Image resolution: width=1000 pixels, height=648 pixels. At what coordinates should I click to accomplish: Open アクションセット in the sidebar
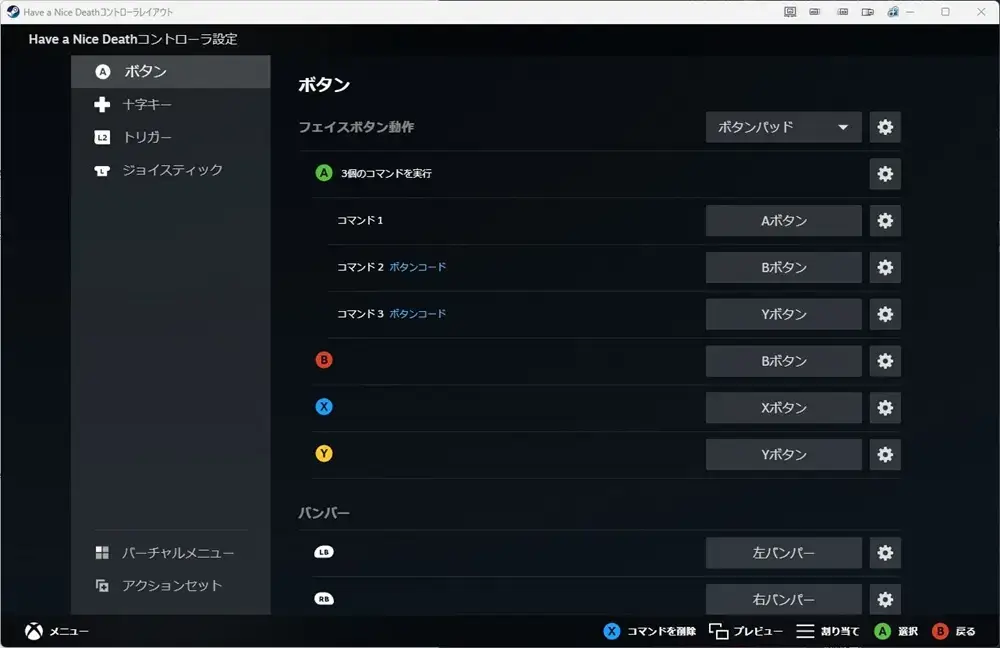pos(170,585)
